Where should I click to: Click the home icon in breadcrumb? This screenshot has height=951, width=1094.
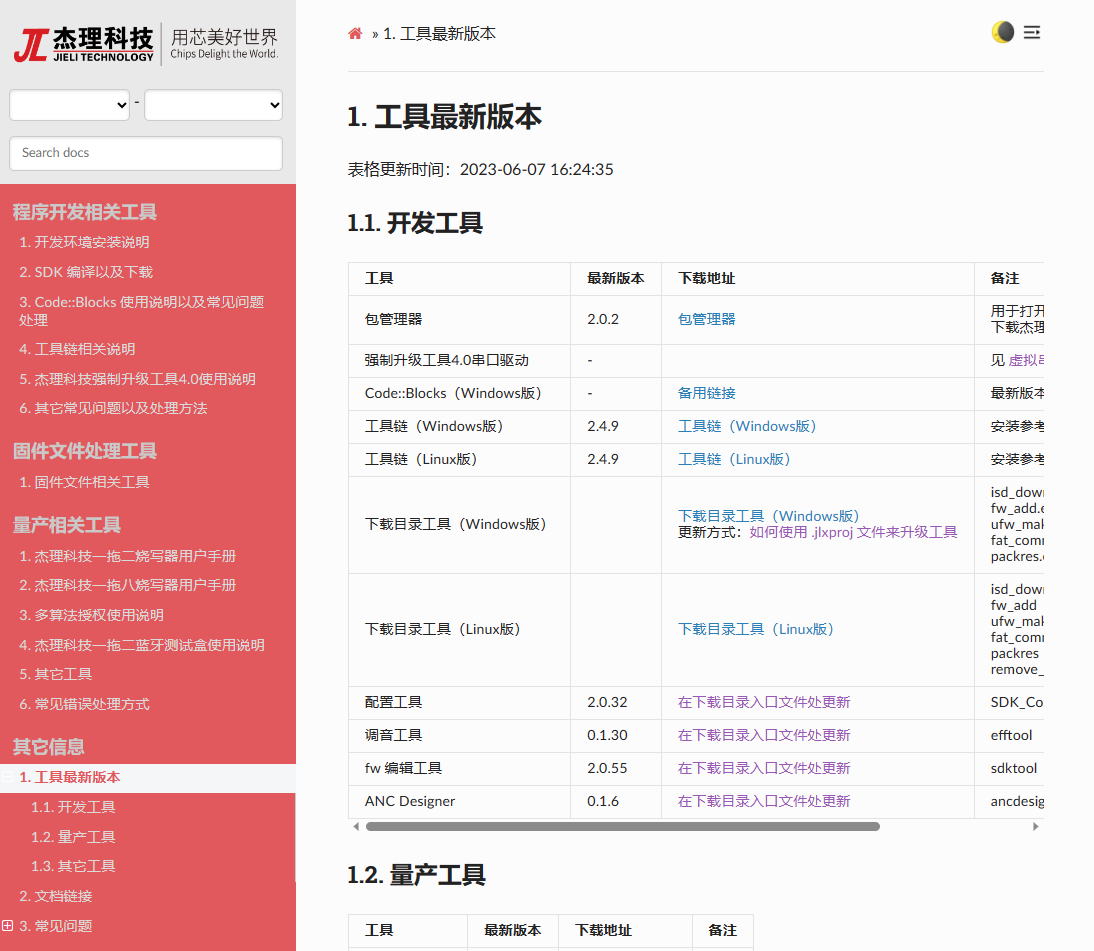[355, 33]
